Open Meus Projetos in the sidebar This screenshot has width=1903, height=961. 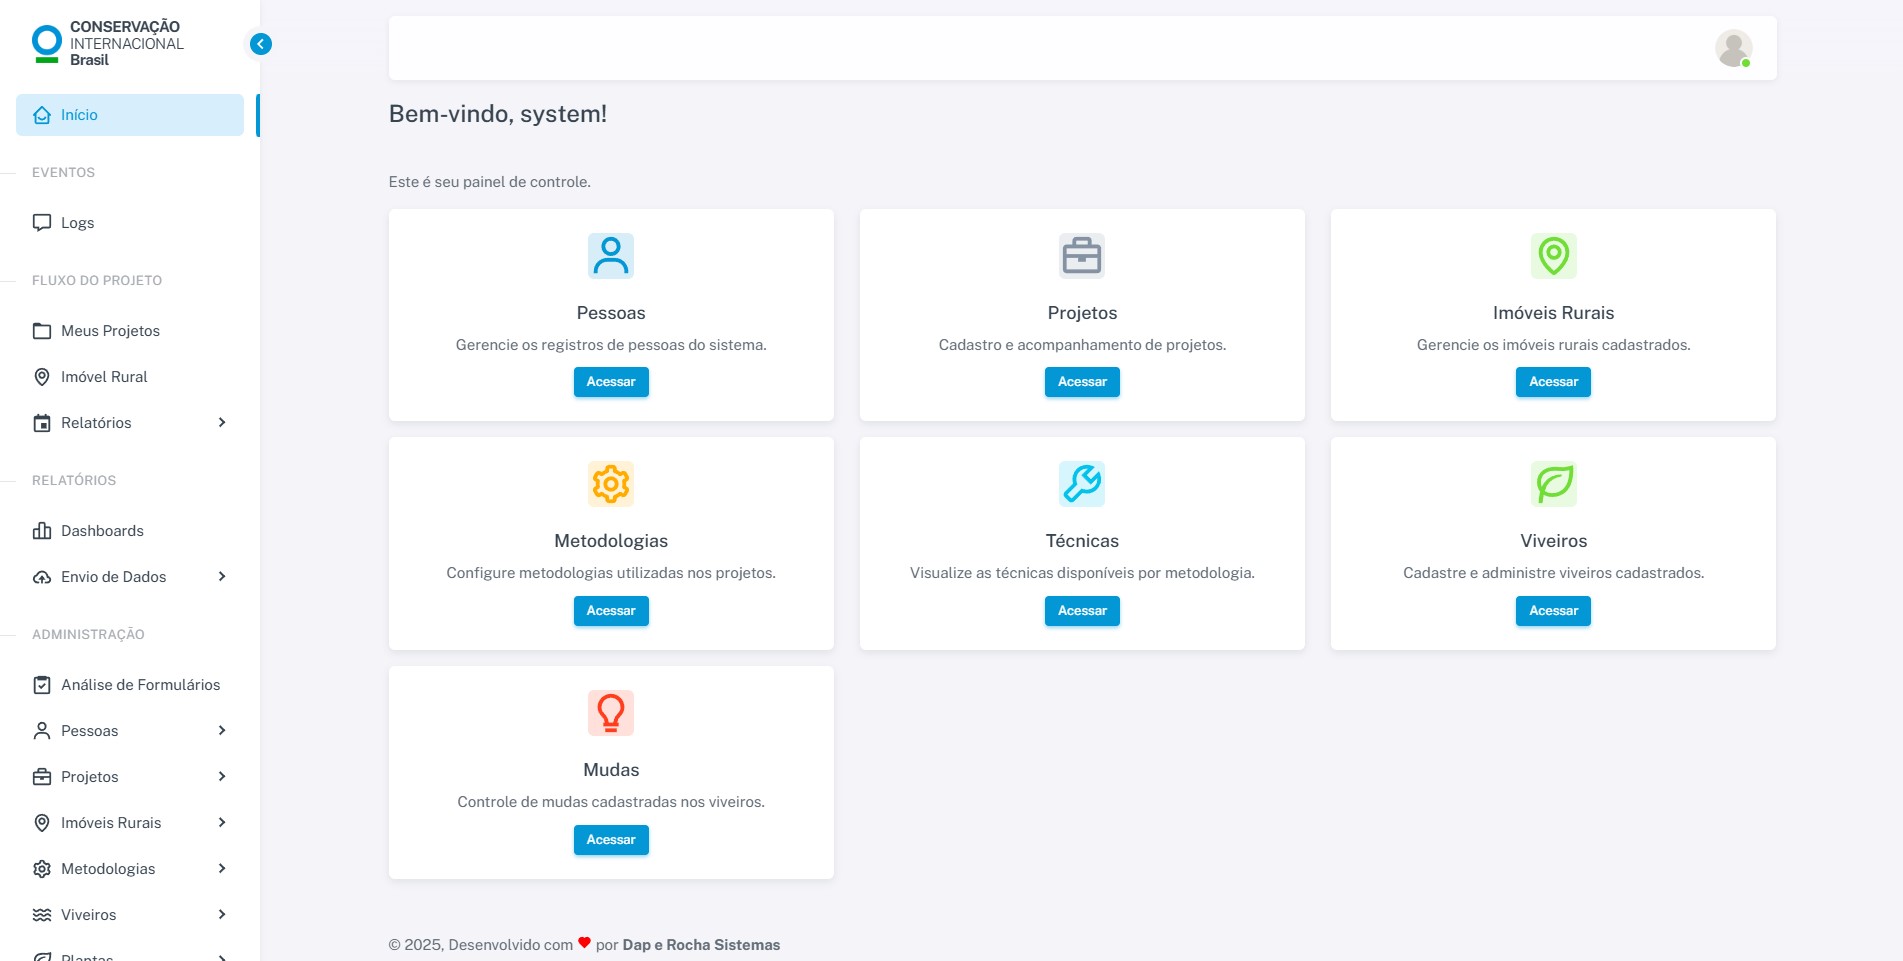point(130,331)
